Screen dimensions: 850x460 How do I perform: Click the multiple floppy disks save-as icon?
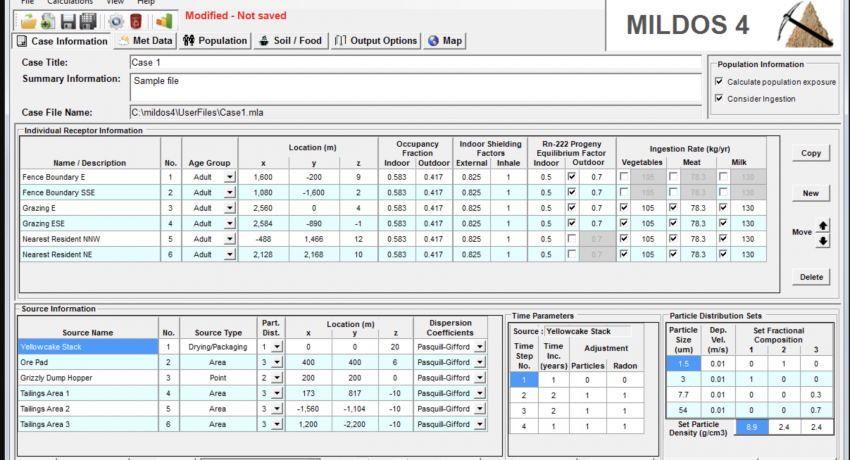point(88,22)
